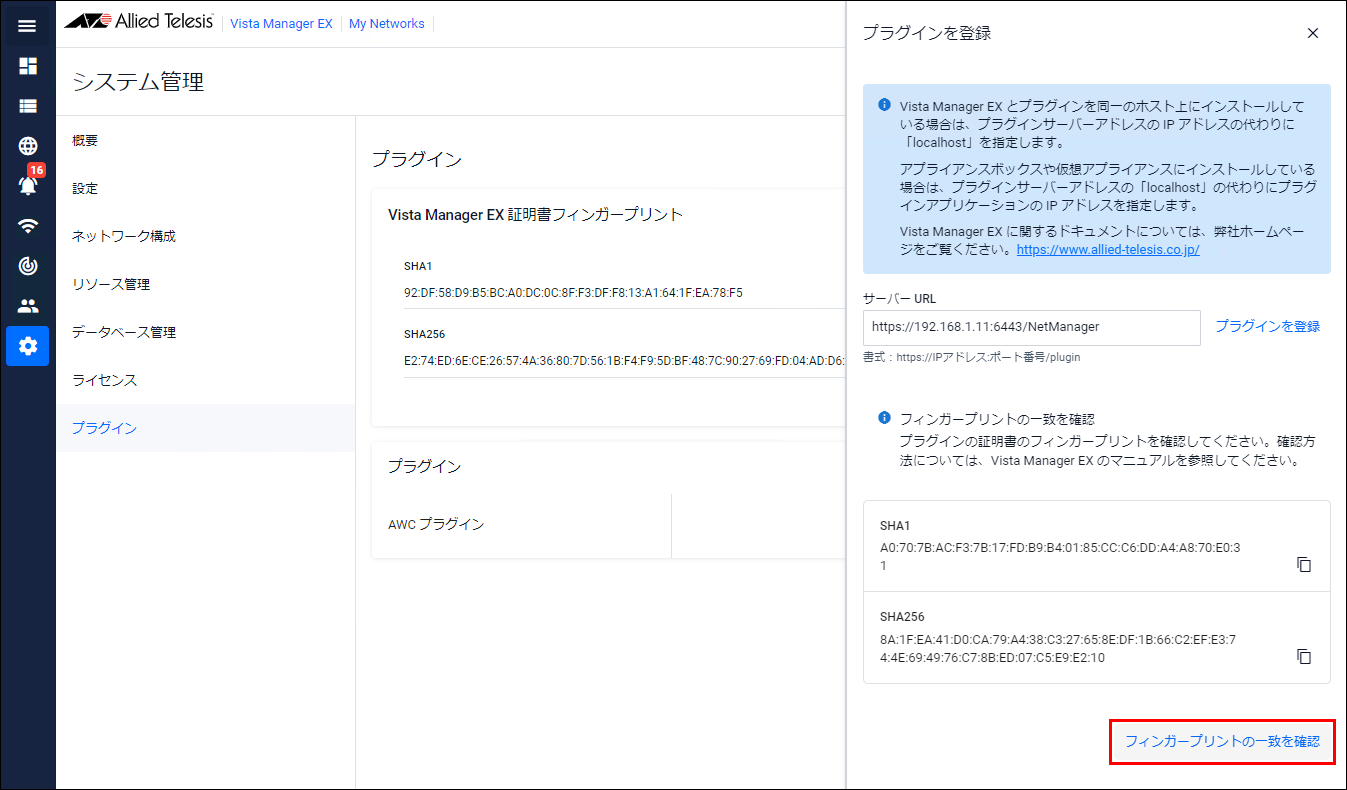The width and height of the screenshot is (1347, 790).
Task: Copy the SHA256 fingerprint value
Action: (x=1303, y=657)
